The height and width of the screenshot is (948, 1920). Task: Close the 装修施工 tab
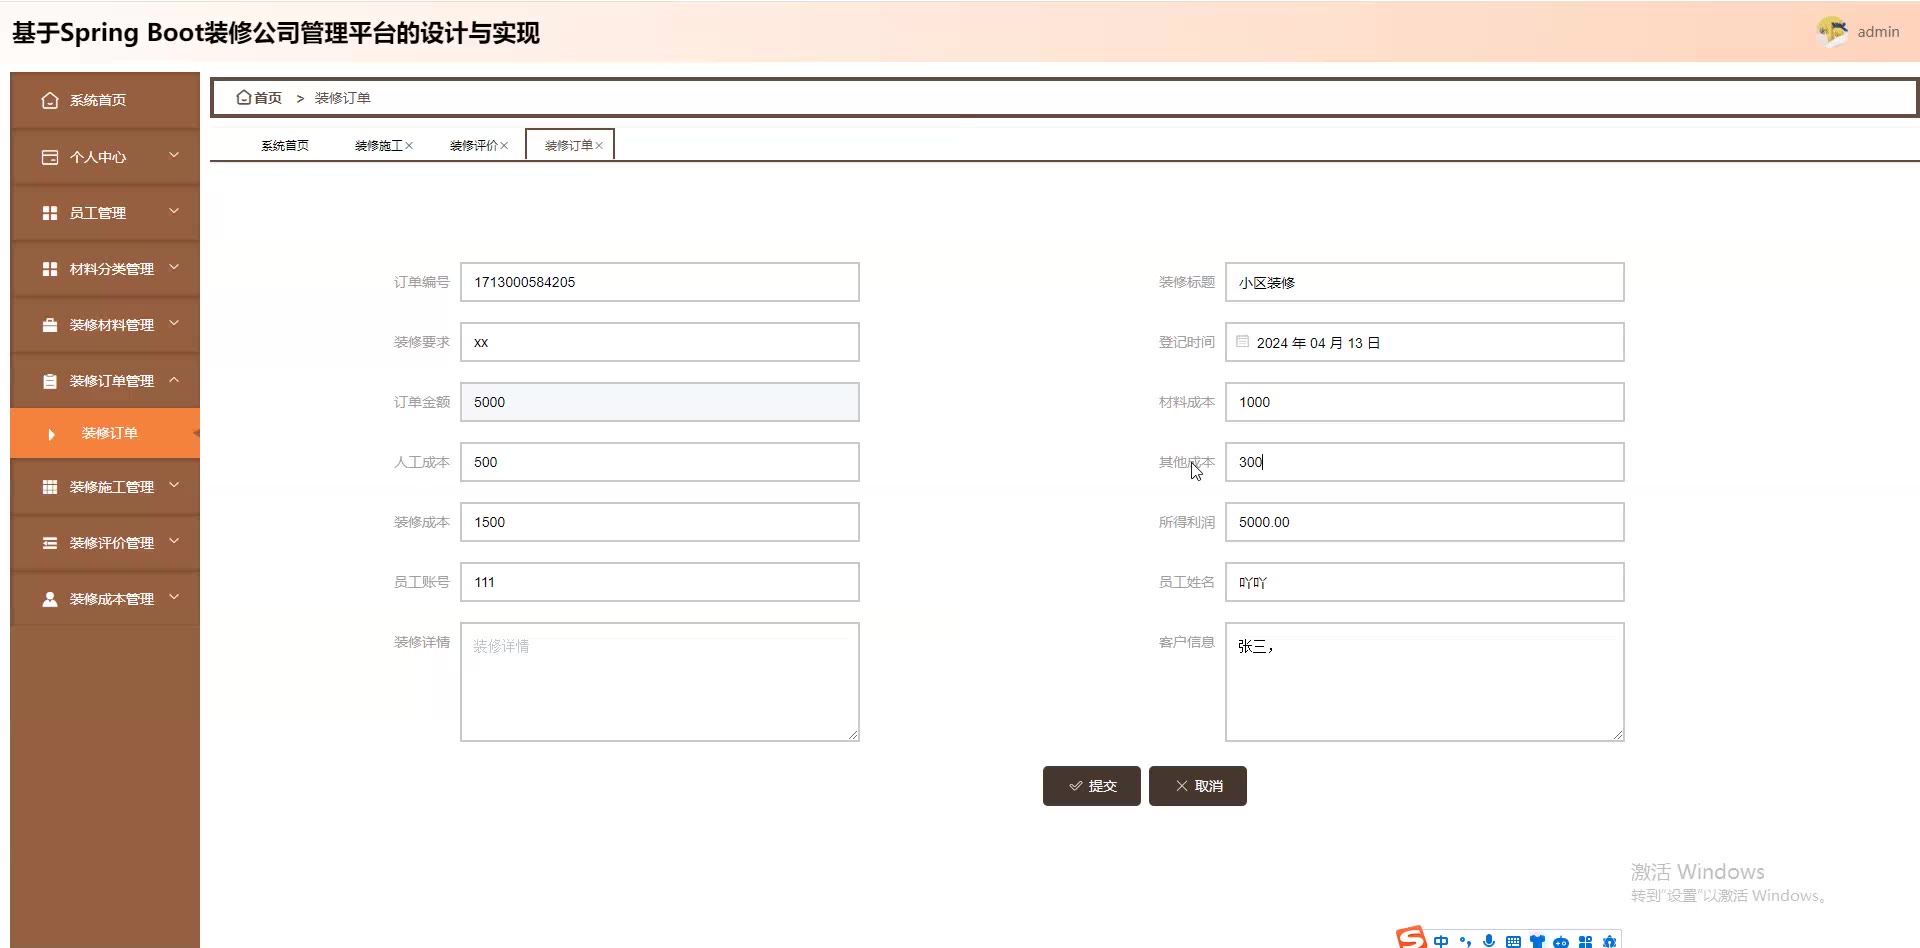tap(409, 146)
